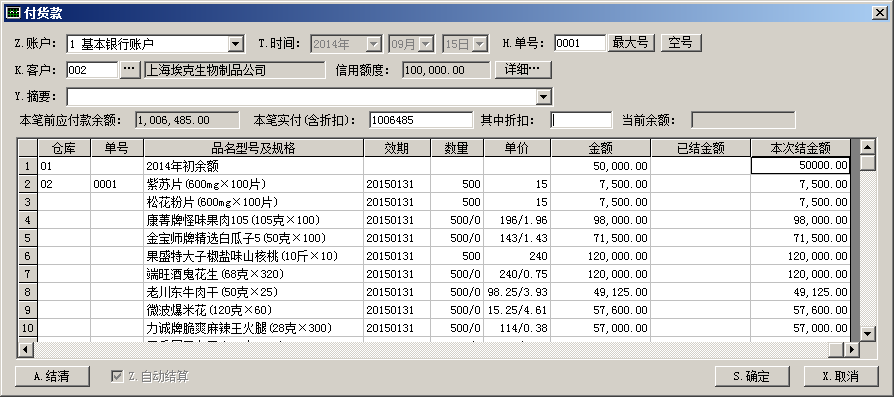894x397 pixels.
Task: Click the 康菁牌怪味果肉105 row
Action: [434, 220]
